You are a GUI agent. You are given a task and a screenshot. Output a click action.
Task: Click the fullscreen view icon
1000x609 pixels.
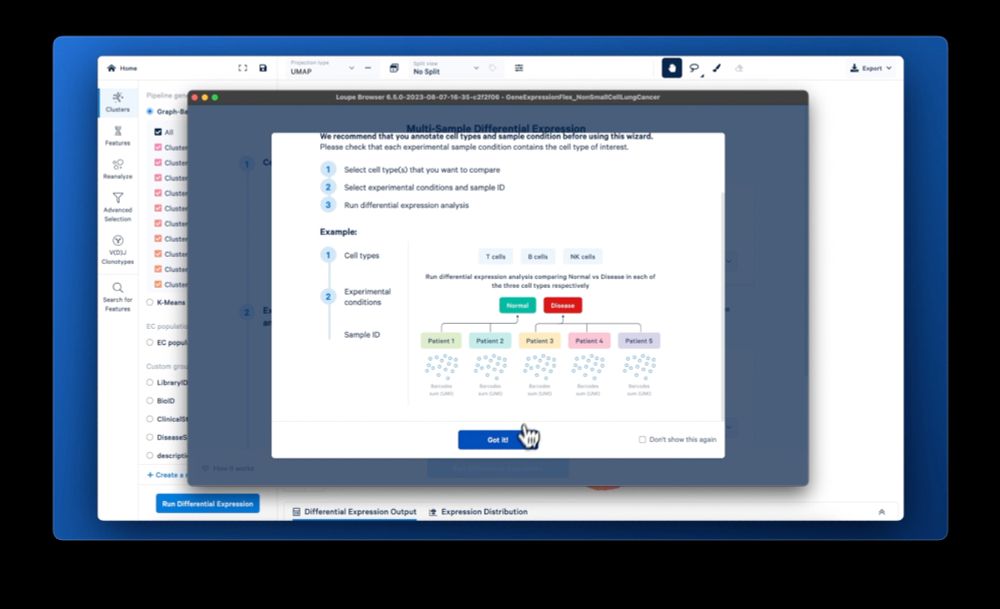(x=242, y=68)
